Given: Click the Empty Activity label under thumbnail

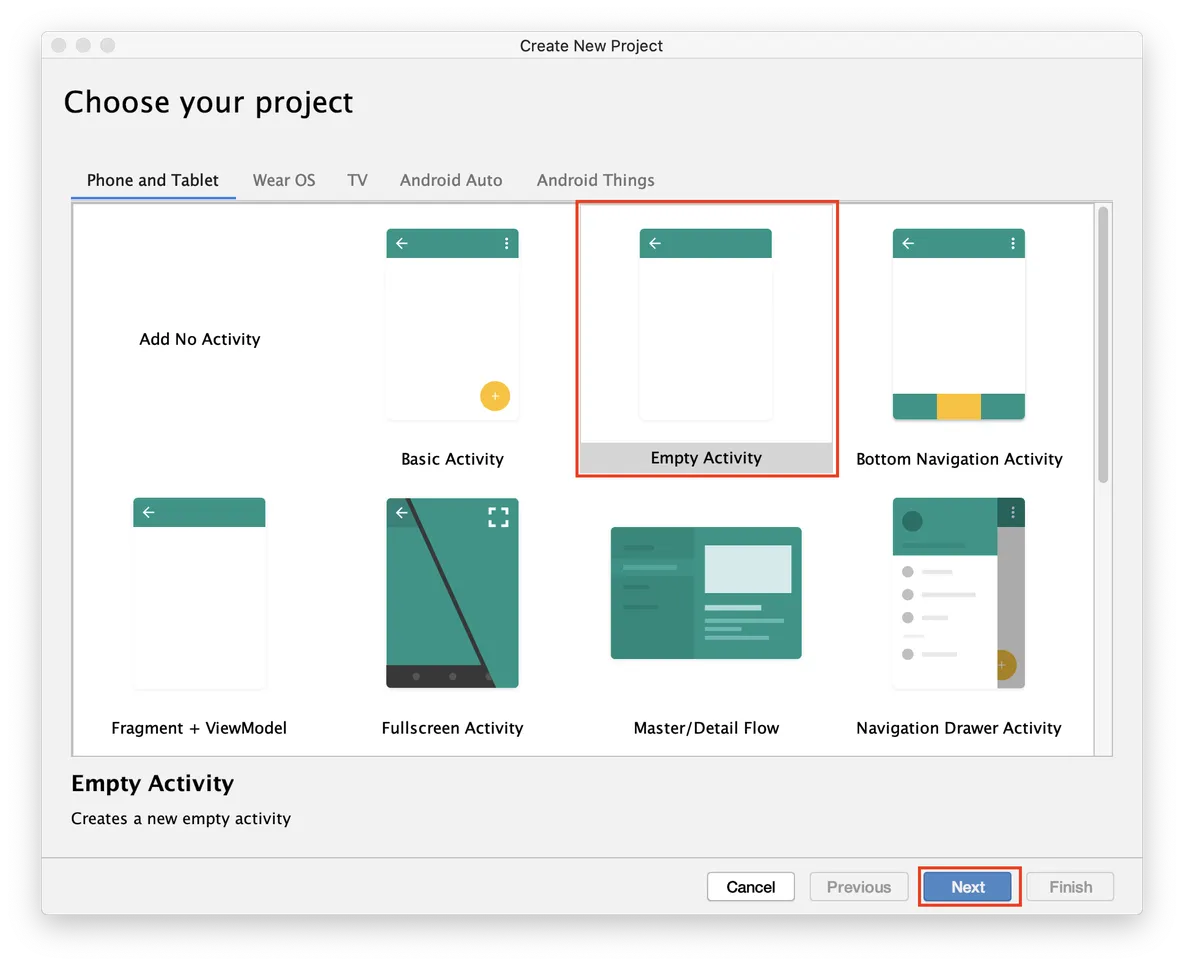Looking at the screenshot, I should pyautogui.click(x=706, y=458).
